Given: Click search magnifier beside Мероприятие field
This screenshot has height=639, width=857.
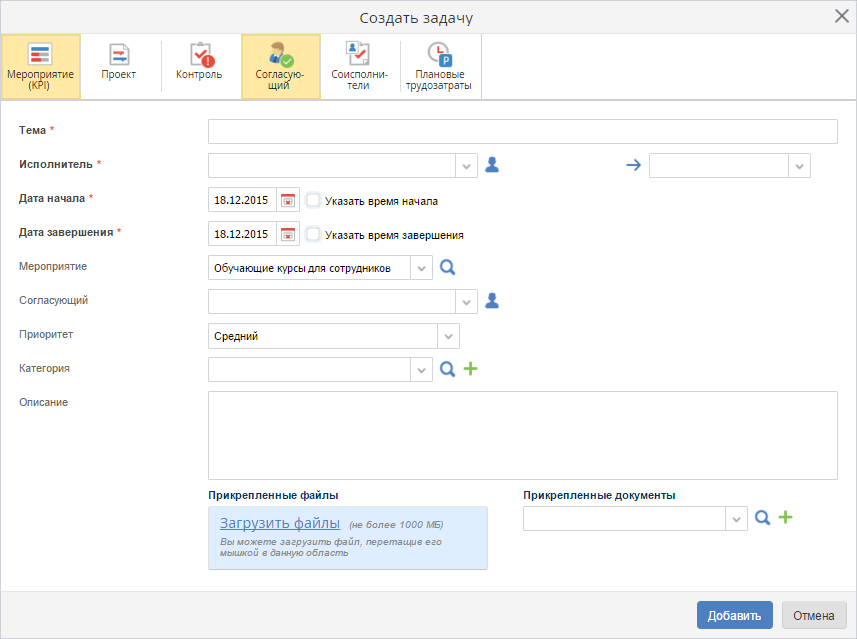Looking at the screenshot, I should point(448,268).
